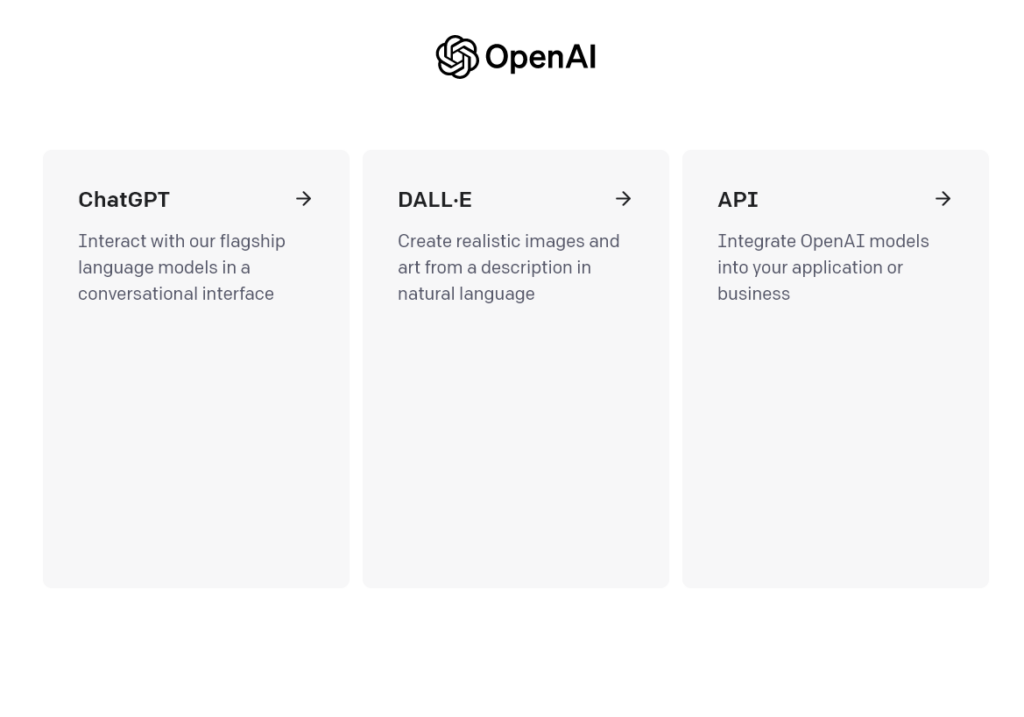Click the arrow icon beside API
1024x717 pixels.
(x=943, y=199)
